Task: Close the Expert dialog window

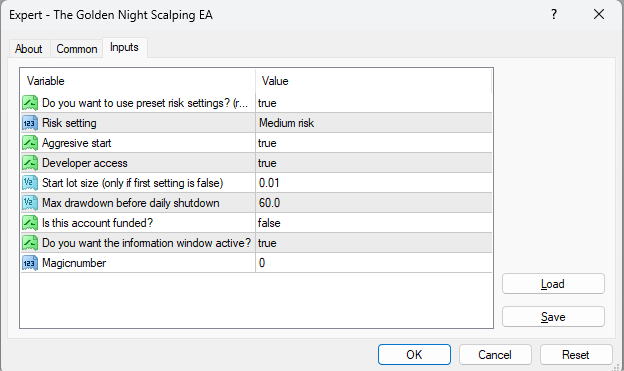Action: tap(599, 15)
